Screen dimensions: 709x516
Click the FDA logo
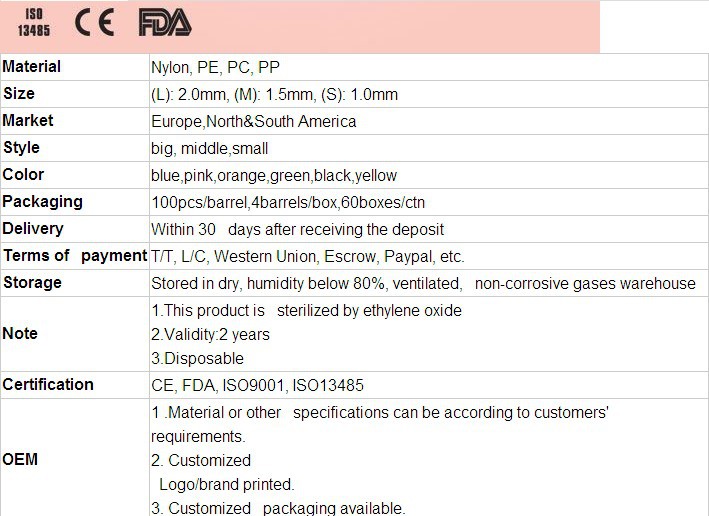[x=164, y=22]
